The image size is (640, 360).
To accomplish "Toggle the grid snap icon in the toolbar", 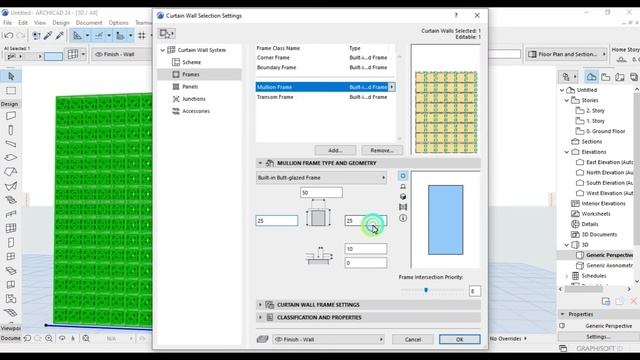I will click(x=142, y=36).
